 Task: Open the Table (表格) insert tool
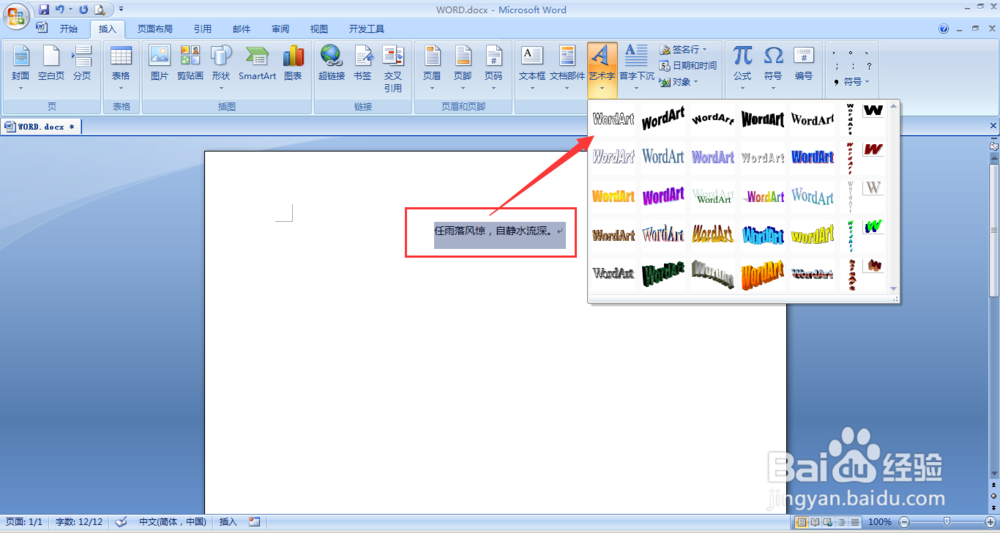121,69
